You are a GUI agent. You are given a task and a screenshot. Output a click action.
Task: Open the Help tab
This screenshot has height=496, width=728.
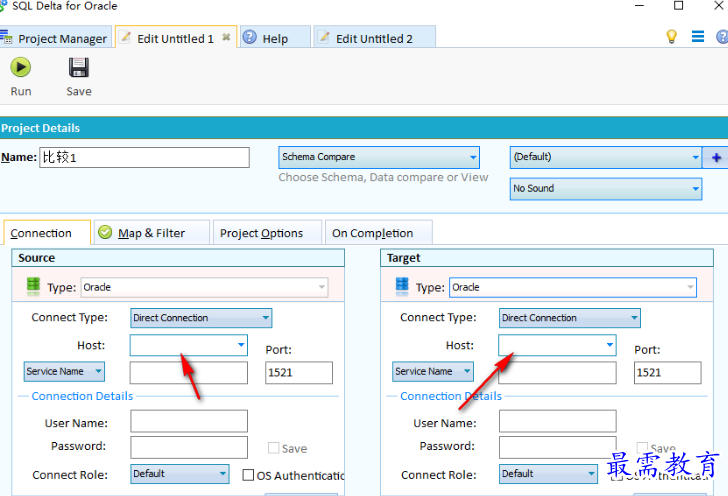click(x=275, y=37)
